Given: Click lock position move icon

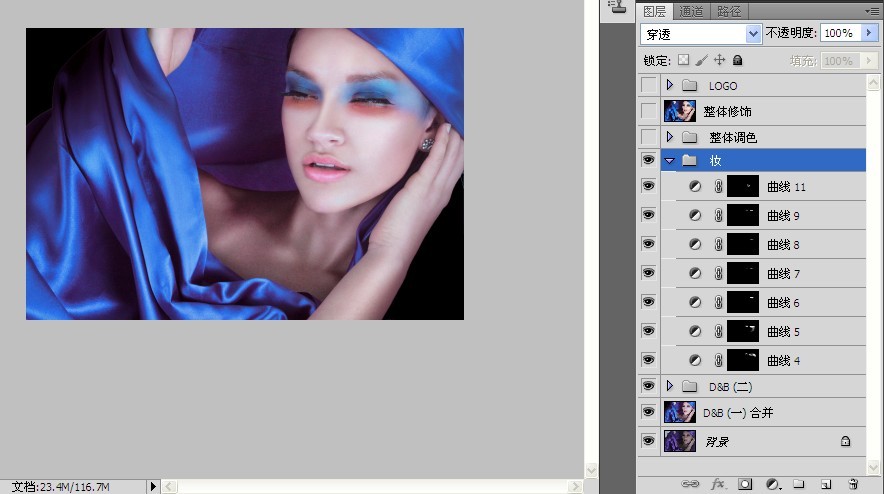Looking at the screenshot, I should pos(719,60).
